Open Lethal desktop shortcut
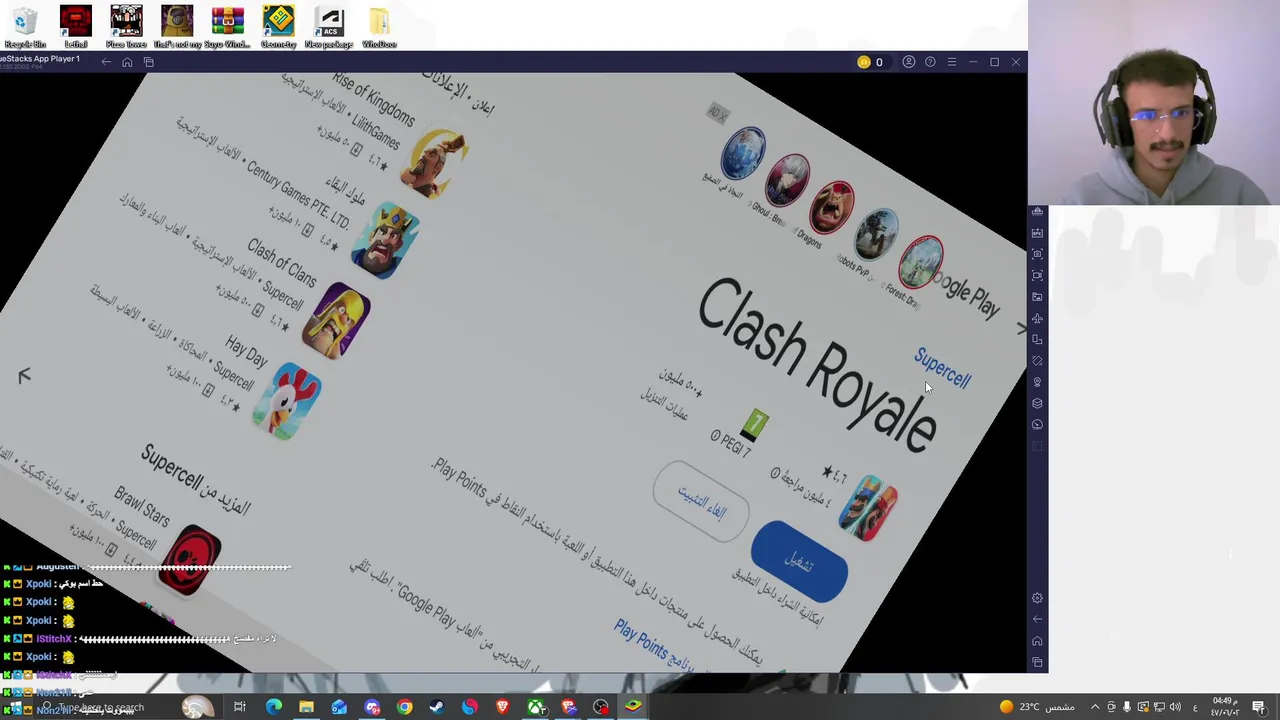The width and height of the screenshot is (1280, 720). click(75, 27)
